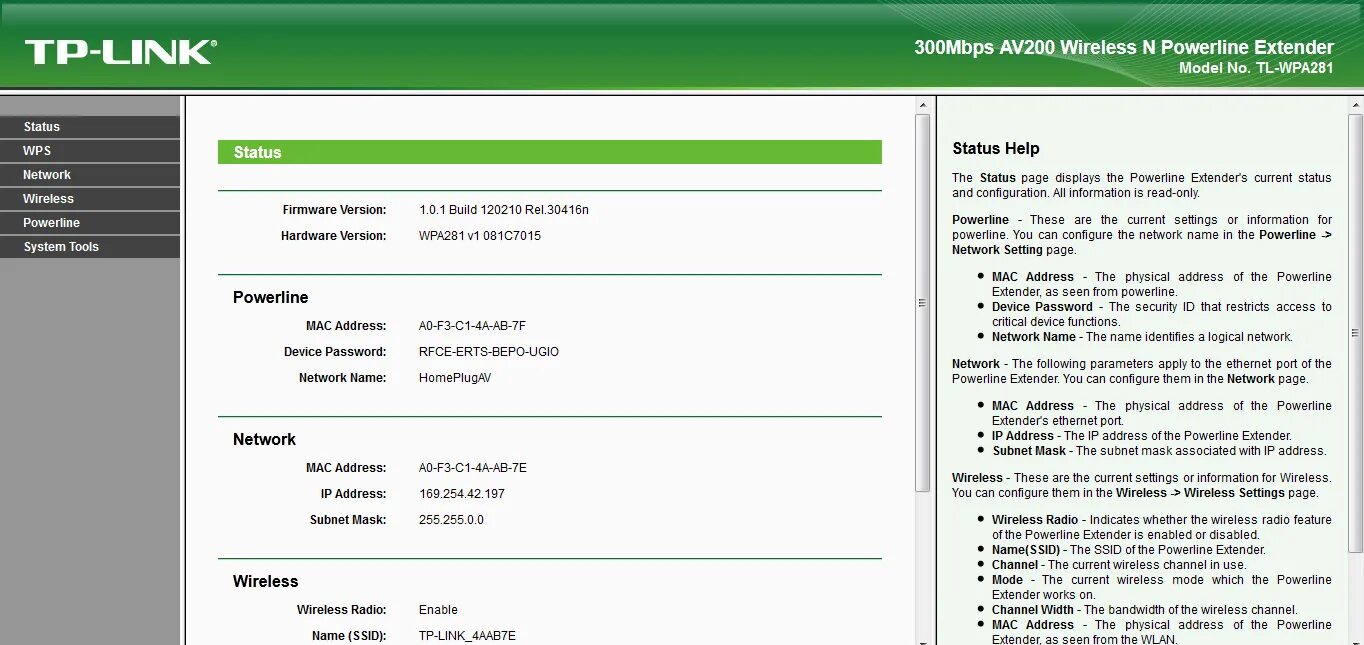1364x645 pixels.
Task: Open the WPS menu item
Action: (x=90, y=151)
